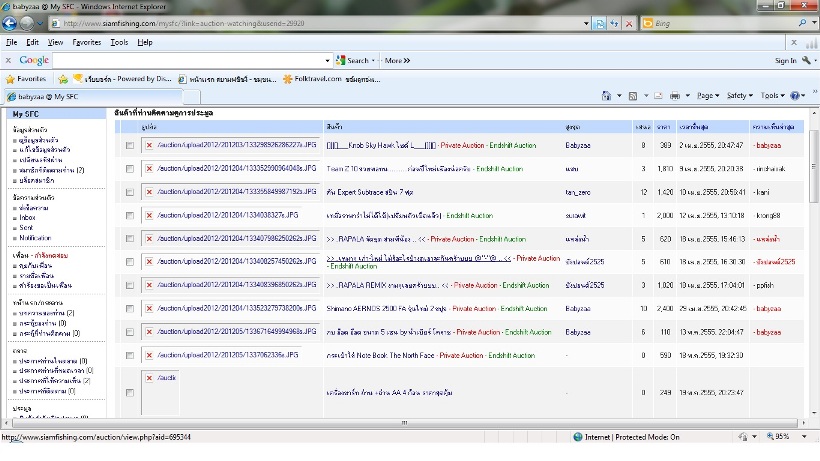Viewport: 820px width, 461px height.
Task: Click broken image icon for Knob Sky Hawk row
Action: point(149,145)
